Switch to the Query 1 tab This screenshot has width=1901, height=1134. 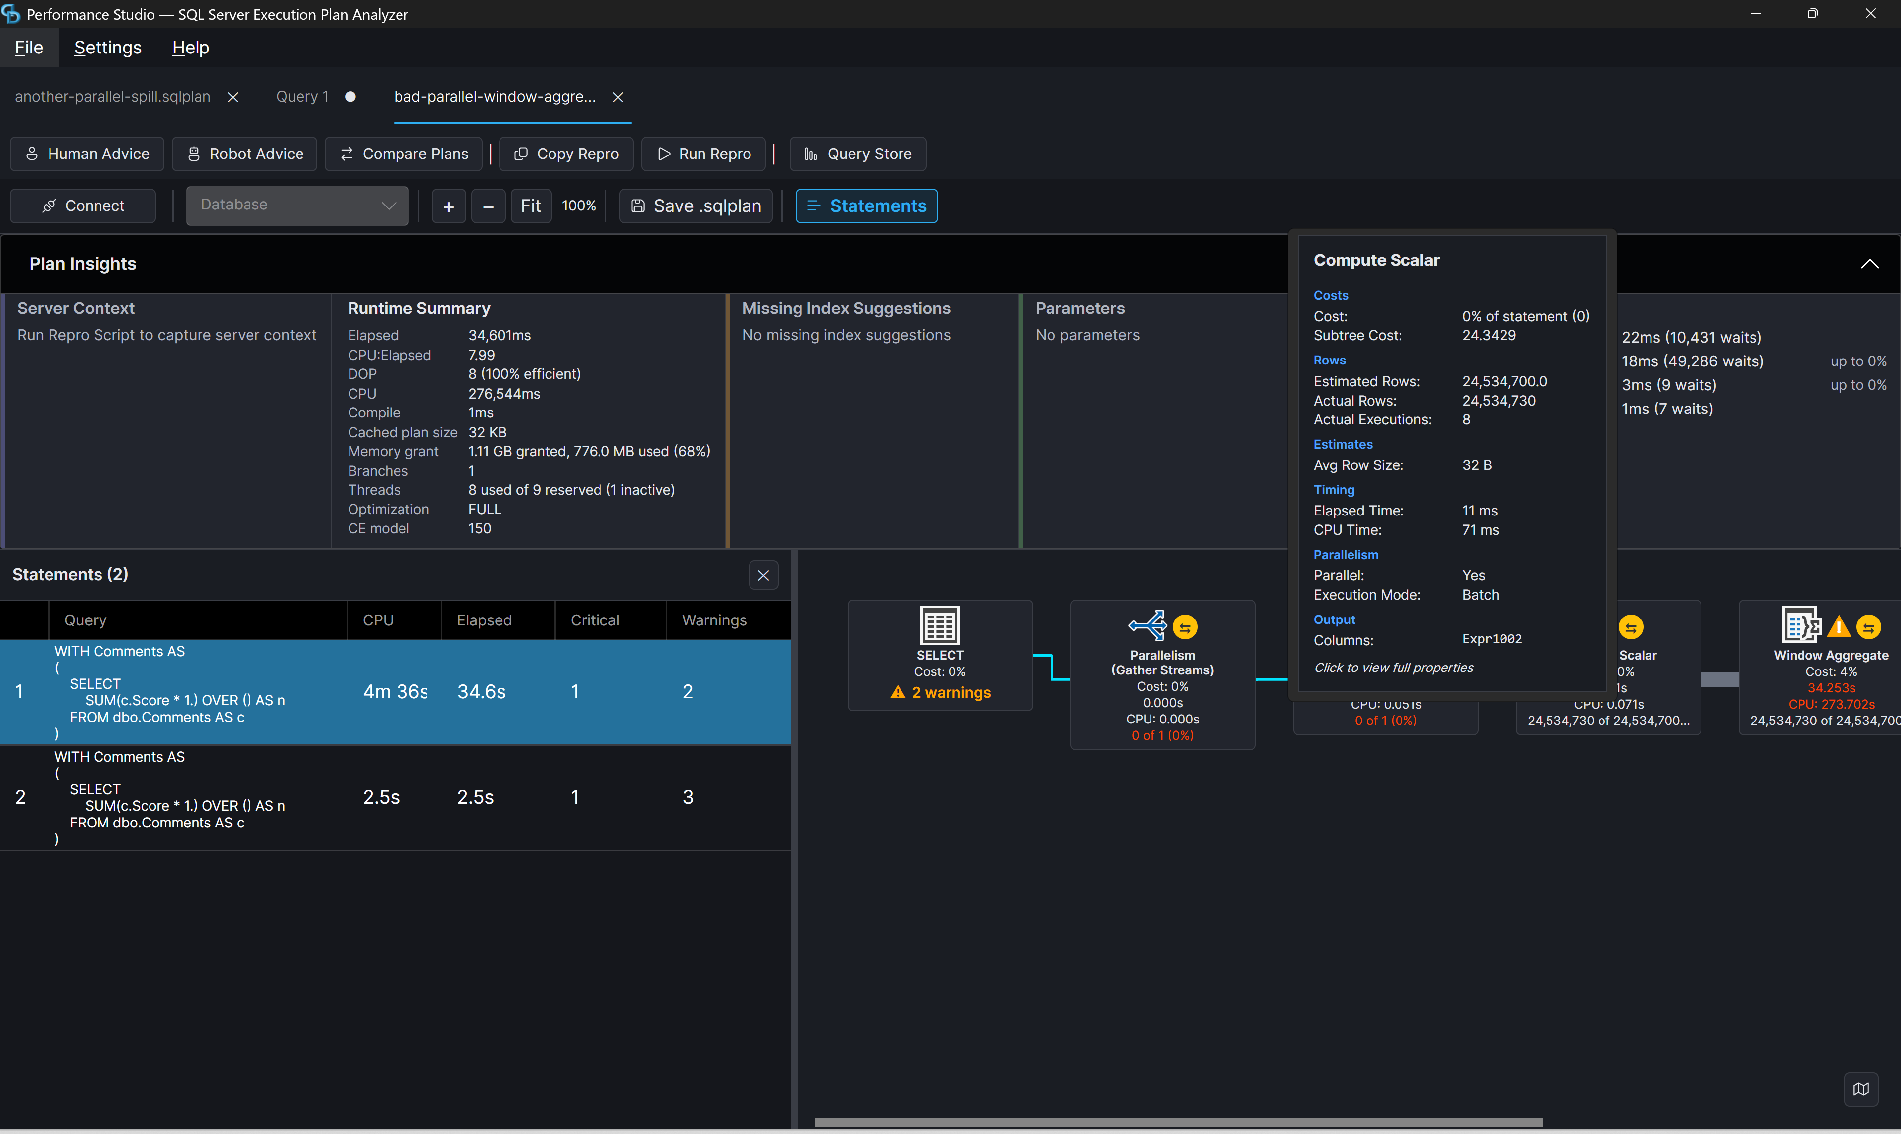click(302, 97)
